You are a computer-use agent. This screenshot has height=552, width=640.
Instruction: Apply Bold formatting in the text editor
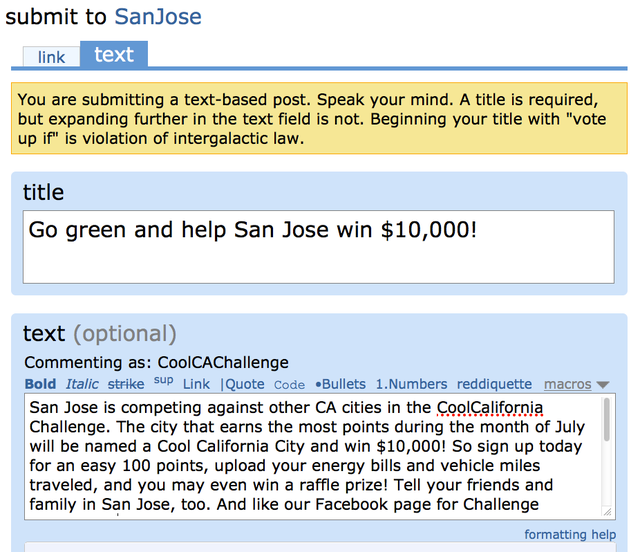[x=40, y=384]
